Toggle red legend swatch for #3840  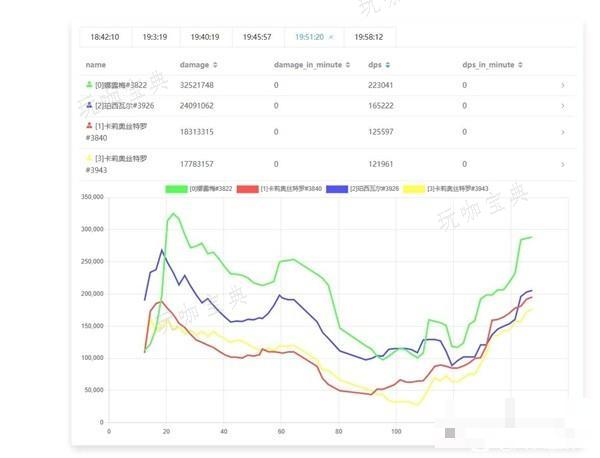(x=248, y=189)
